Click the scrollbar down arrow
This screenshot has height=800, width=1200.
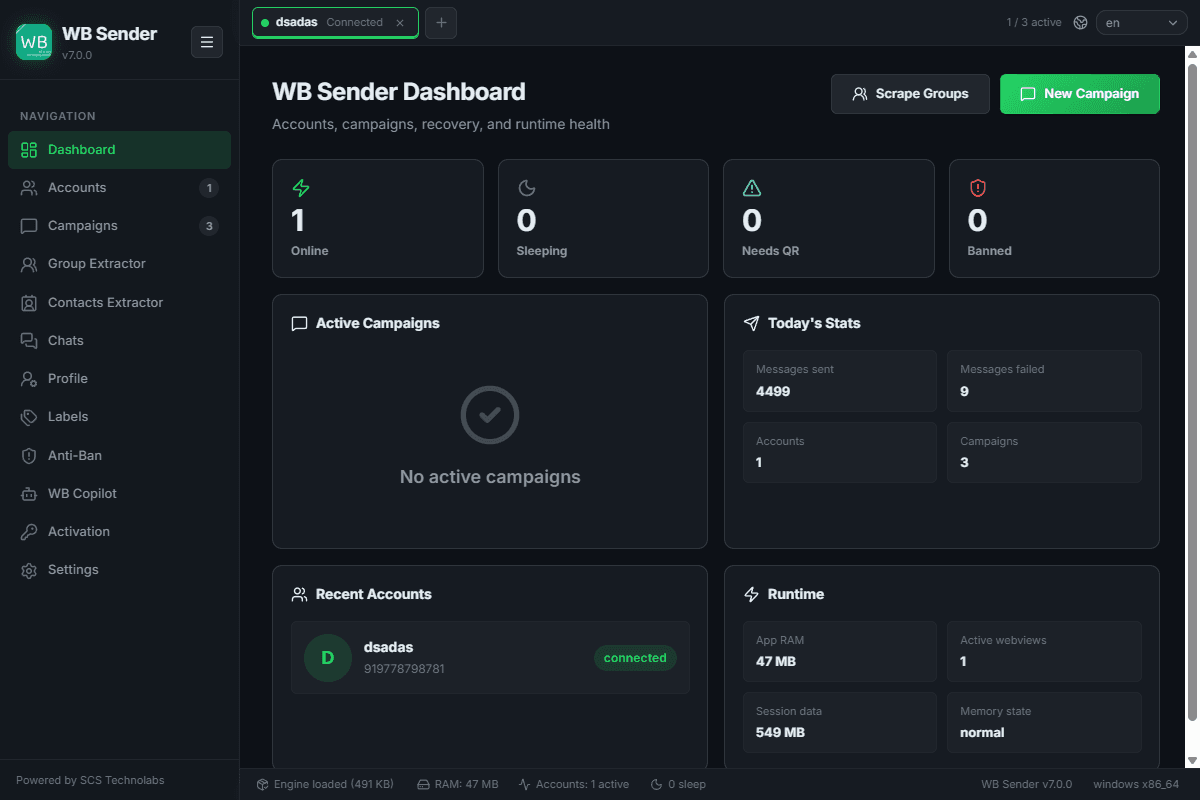(x=1192, y=760)
